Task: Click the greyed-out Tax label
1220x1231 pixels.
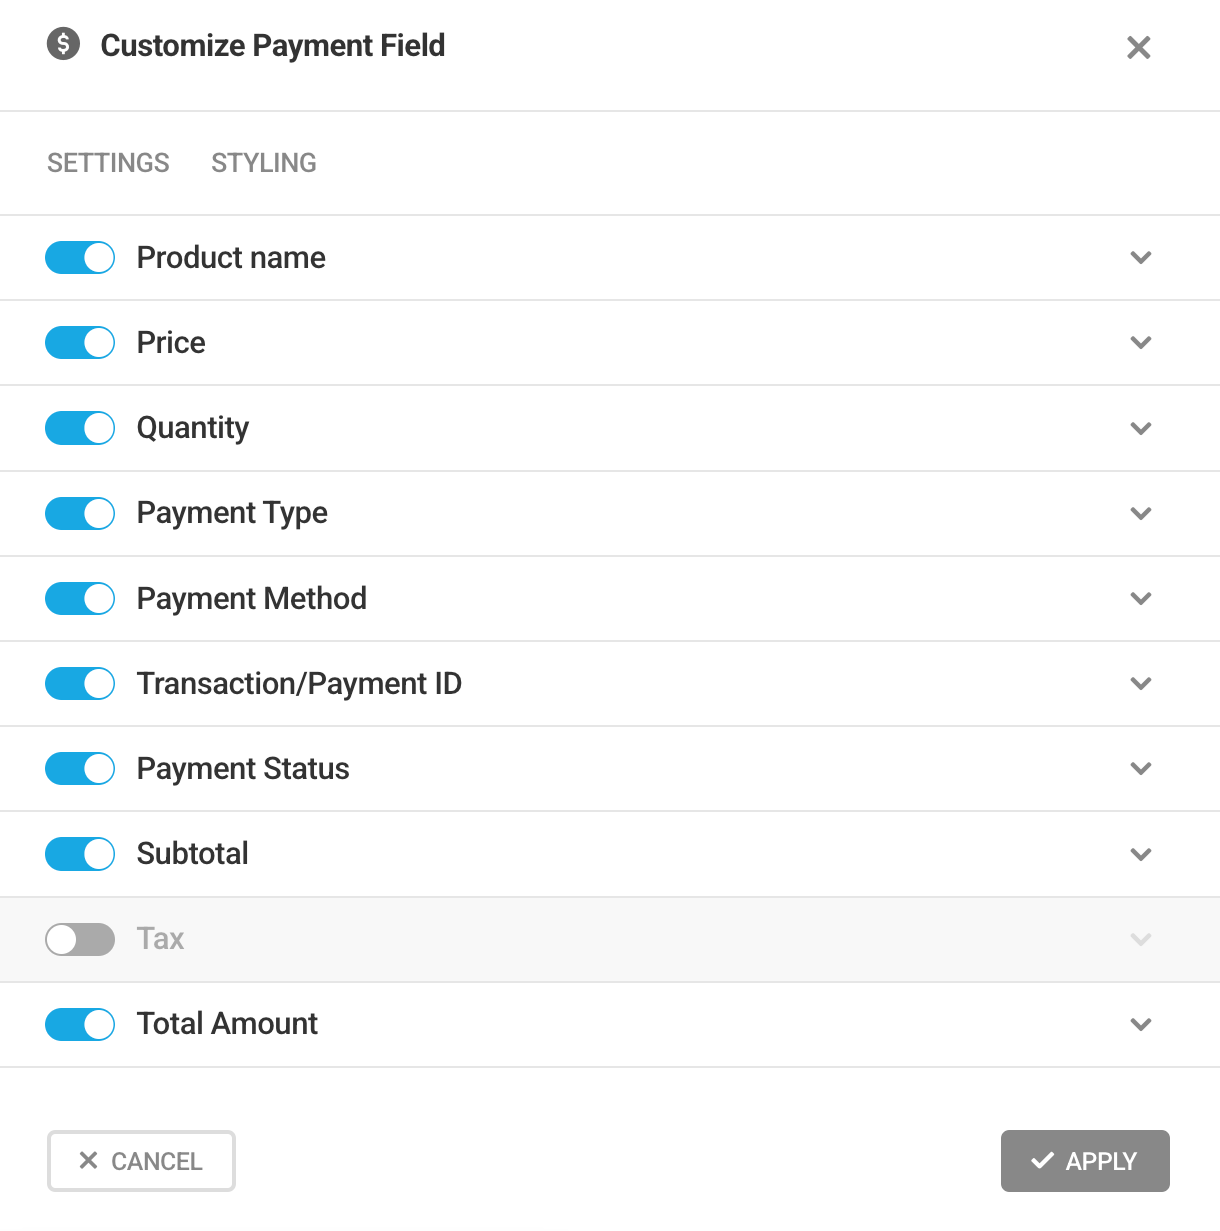Action: point(160,939)
